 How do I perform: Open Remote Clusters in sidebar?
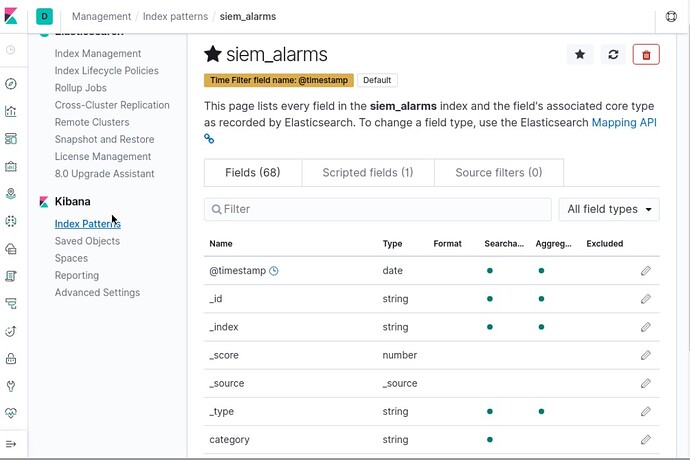92,122
